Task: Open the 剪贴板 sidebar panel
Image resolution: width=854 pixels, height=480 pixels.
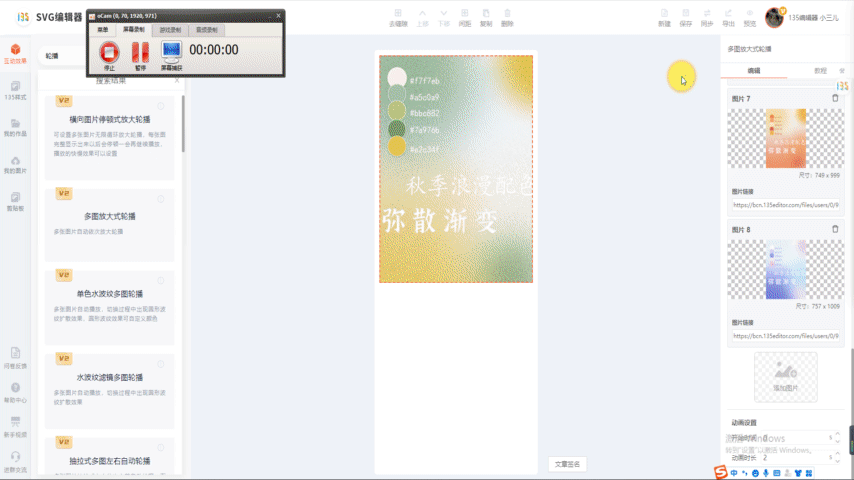Action: pos(15,202)
